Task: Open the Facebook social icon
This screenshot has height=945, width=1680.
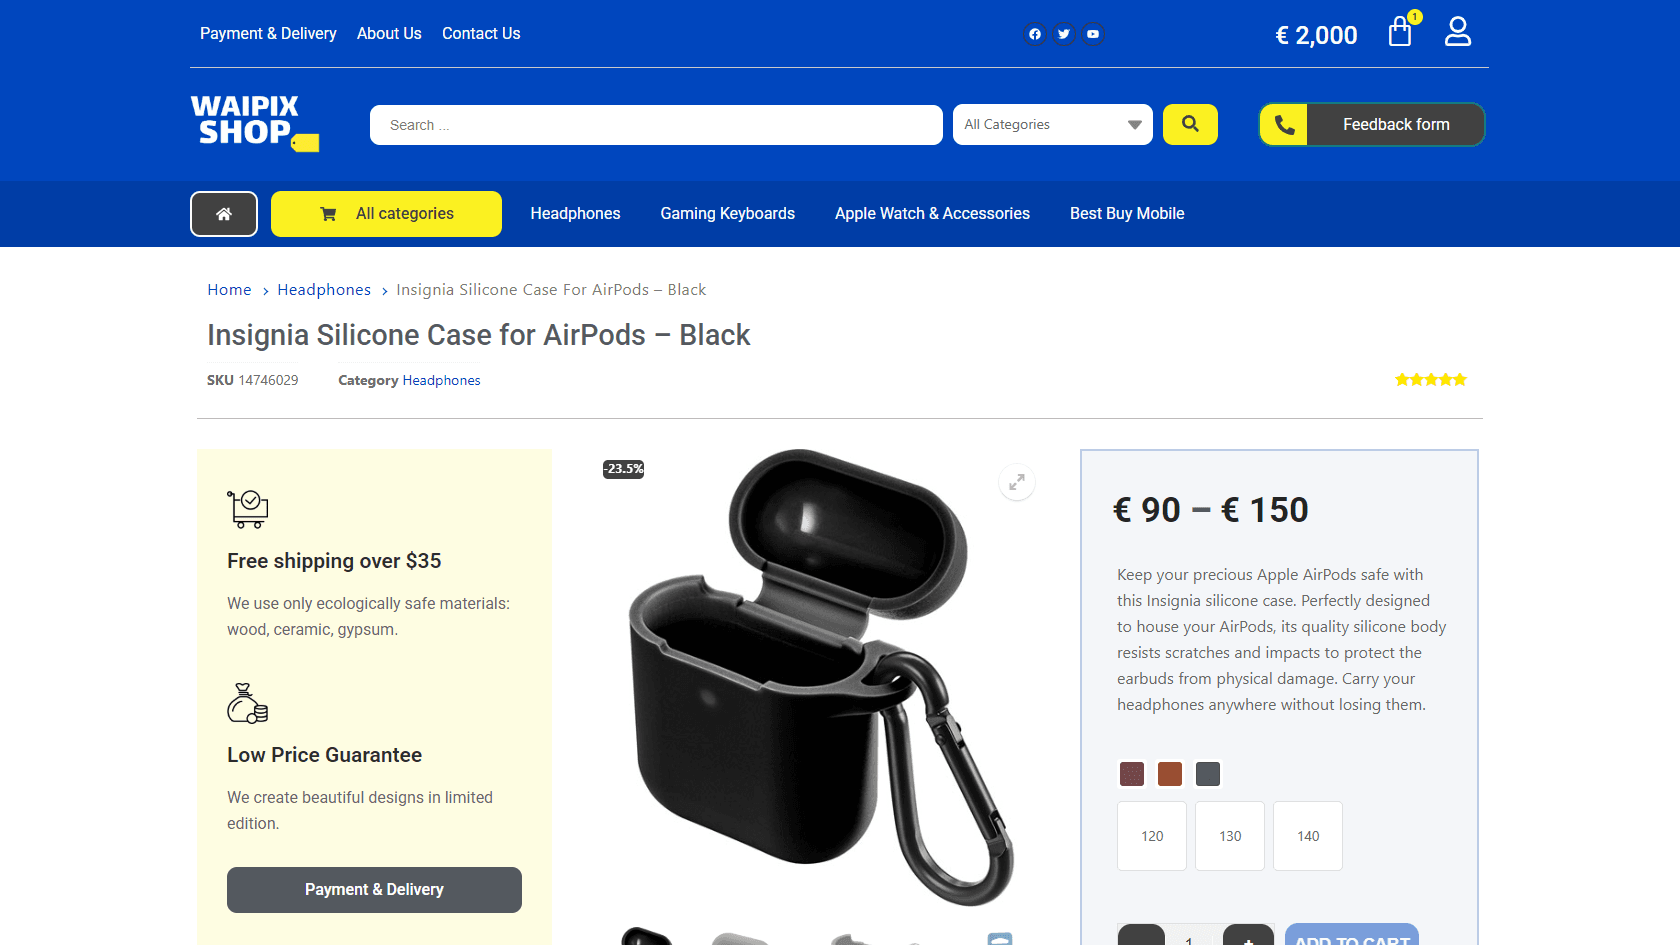Action: [1035, 34]
